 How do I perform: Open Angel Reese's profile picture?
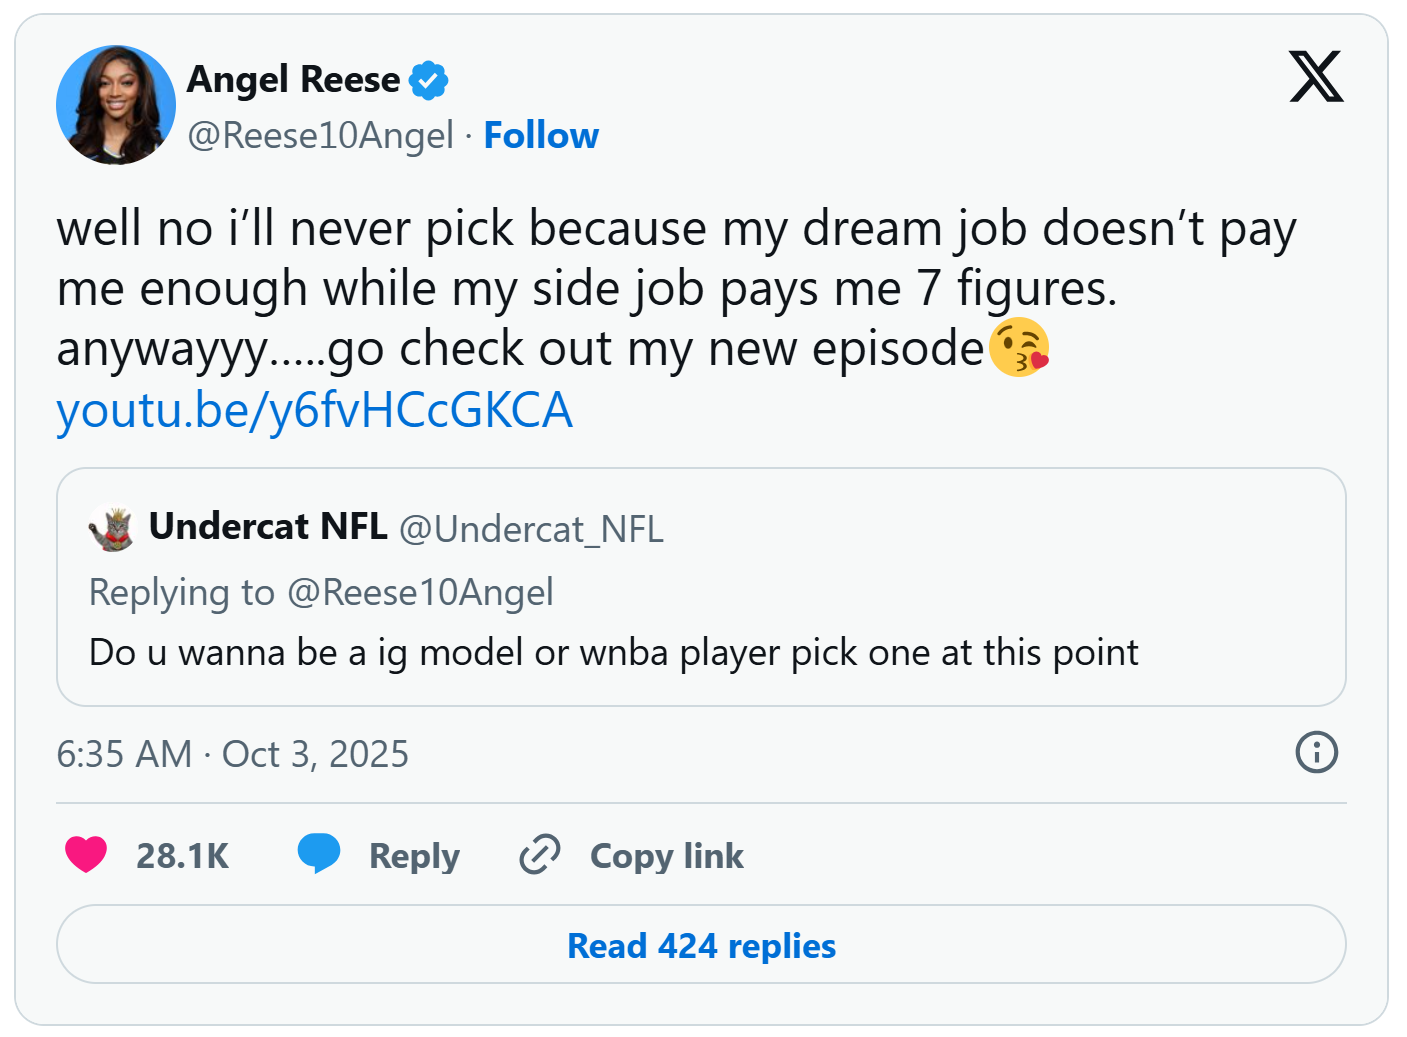click(116, 105)
